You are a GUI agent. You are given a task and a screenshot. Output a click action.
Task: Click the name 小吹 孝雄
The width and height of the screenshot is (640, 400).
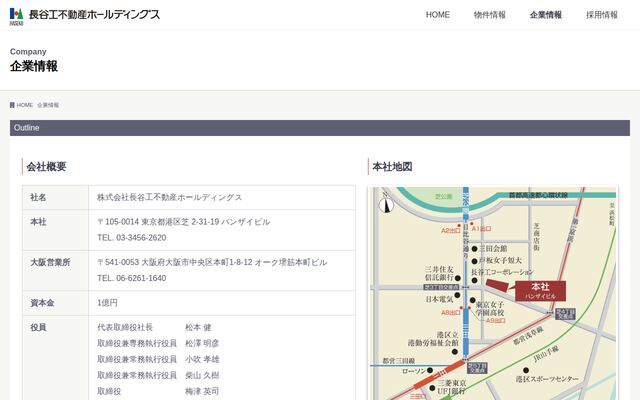202,359
